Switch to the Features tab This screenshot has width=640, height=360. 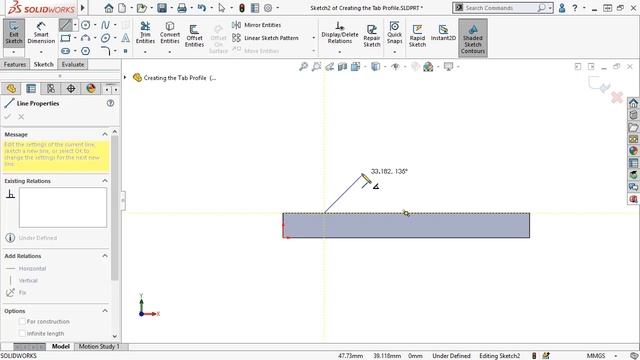15,64
